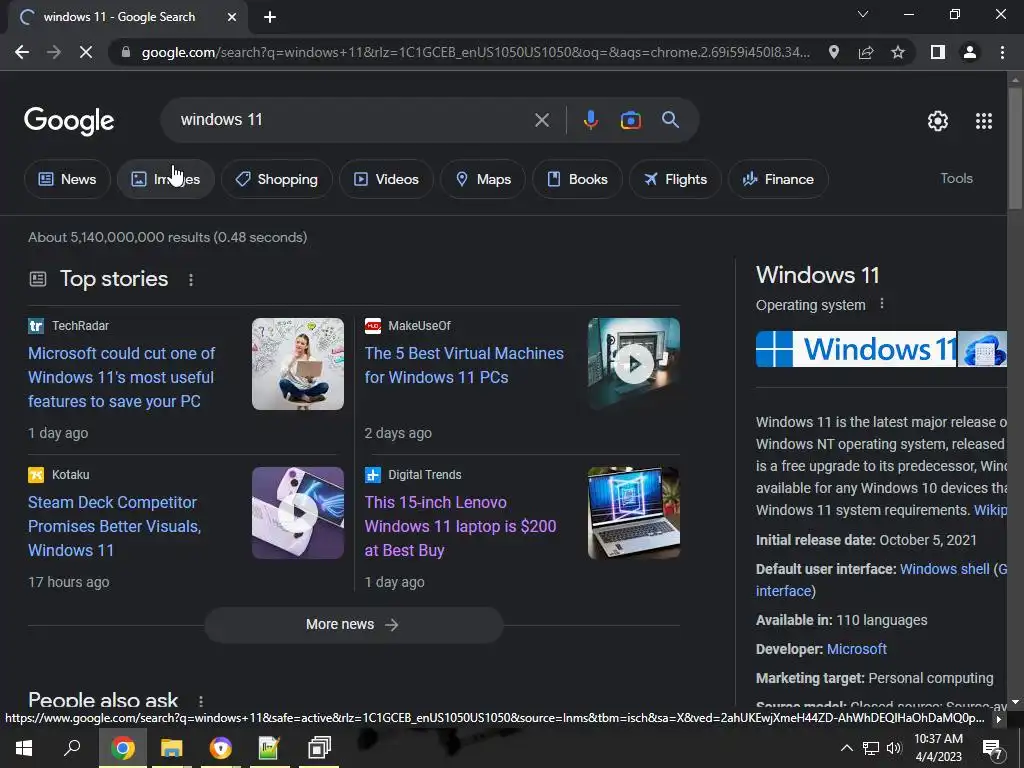Open the location permission icon in address bar
This screenshot has width=1024, height=768.
pyautogui.click(x=834, y=52)
